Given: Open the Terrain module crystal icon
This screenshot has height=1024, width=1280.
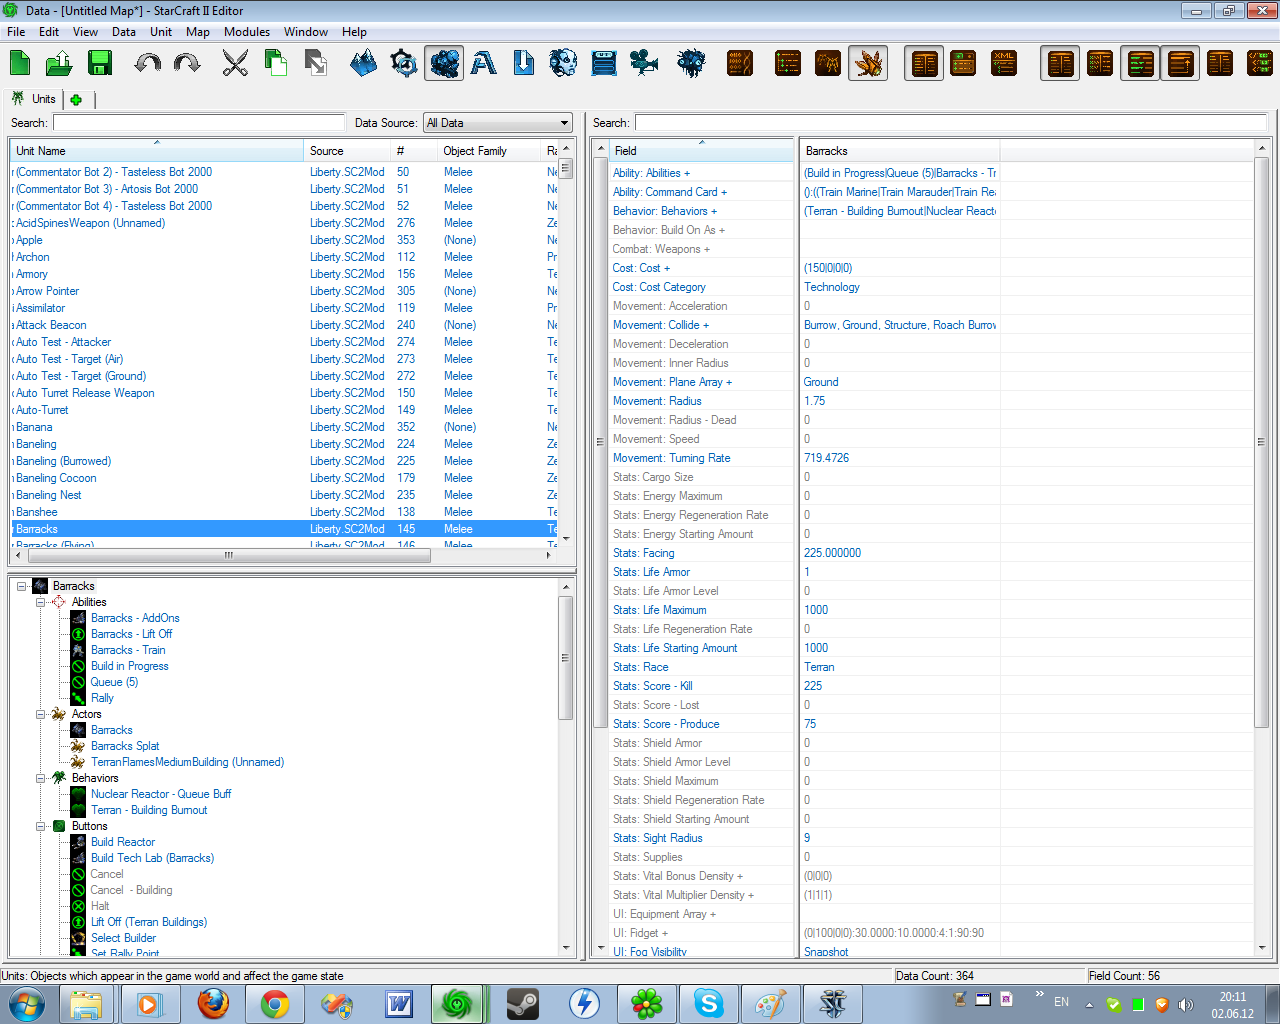Looking at the screenshot, I should 364,63.
